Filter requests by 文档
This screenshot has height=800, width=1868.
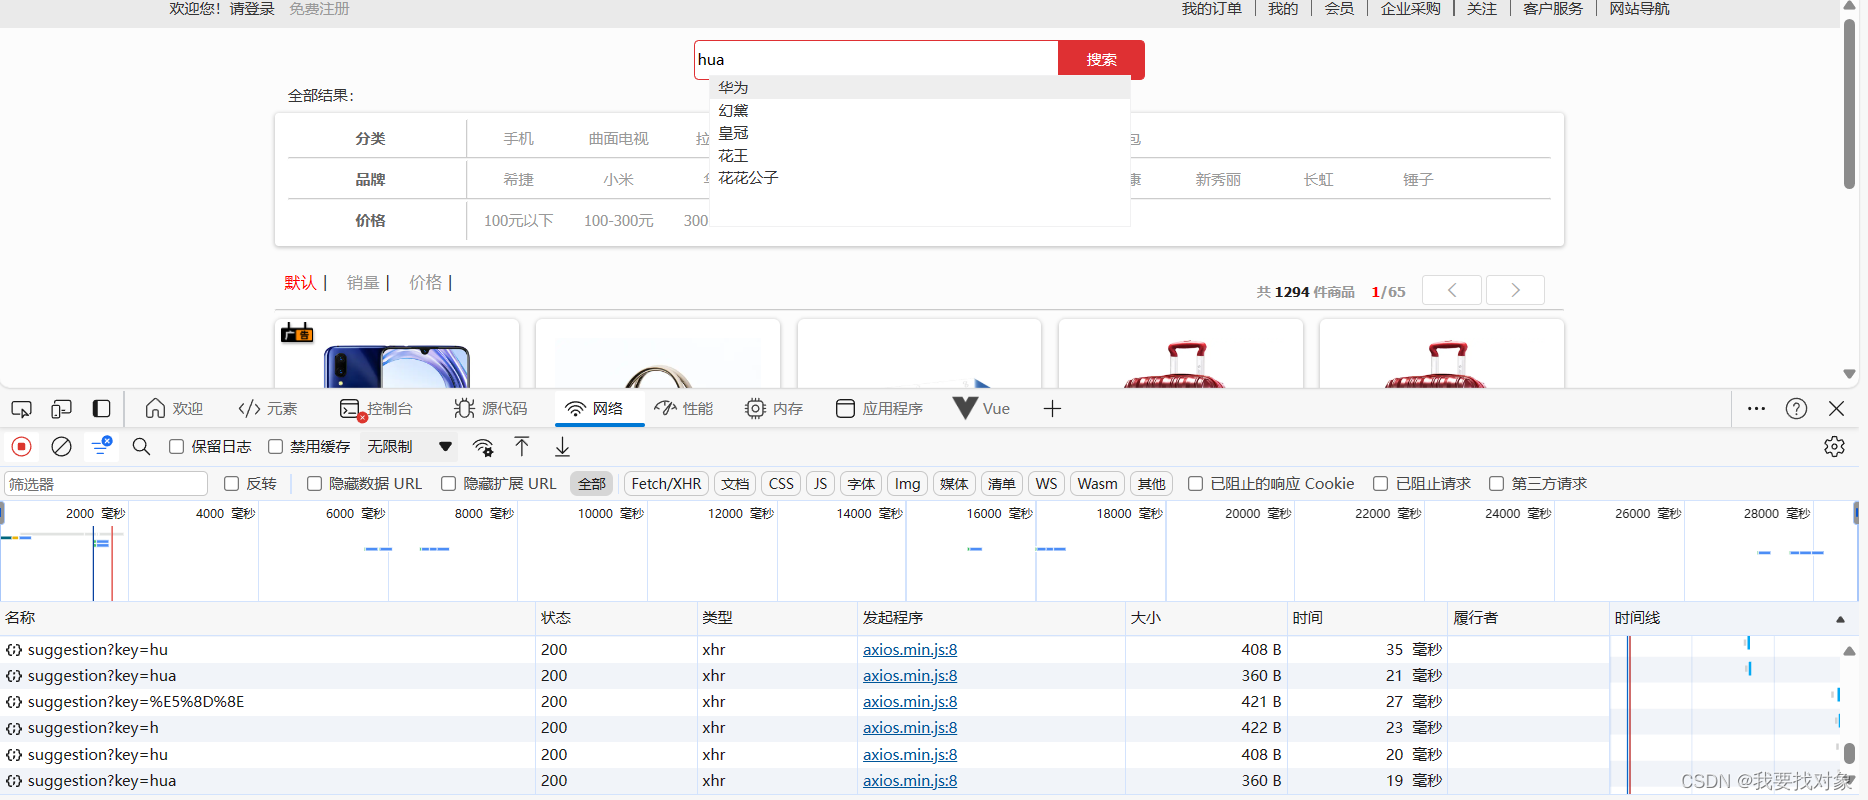click(x=735, y=484)
